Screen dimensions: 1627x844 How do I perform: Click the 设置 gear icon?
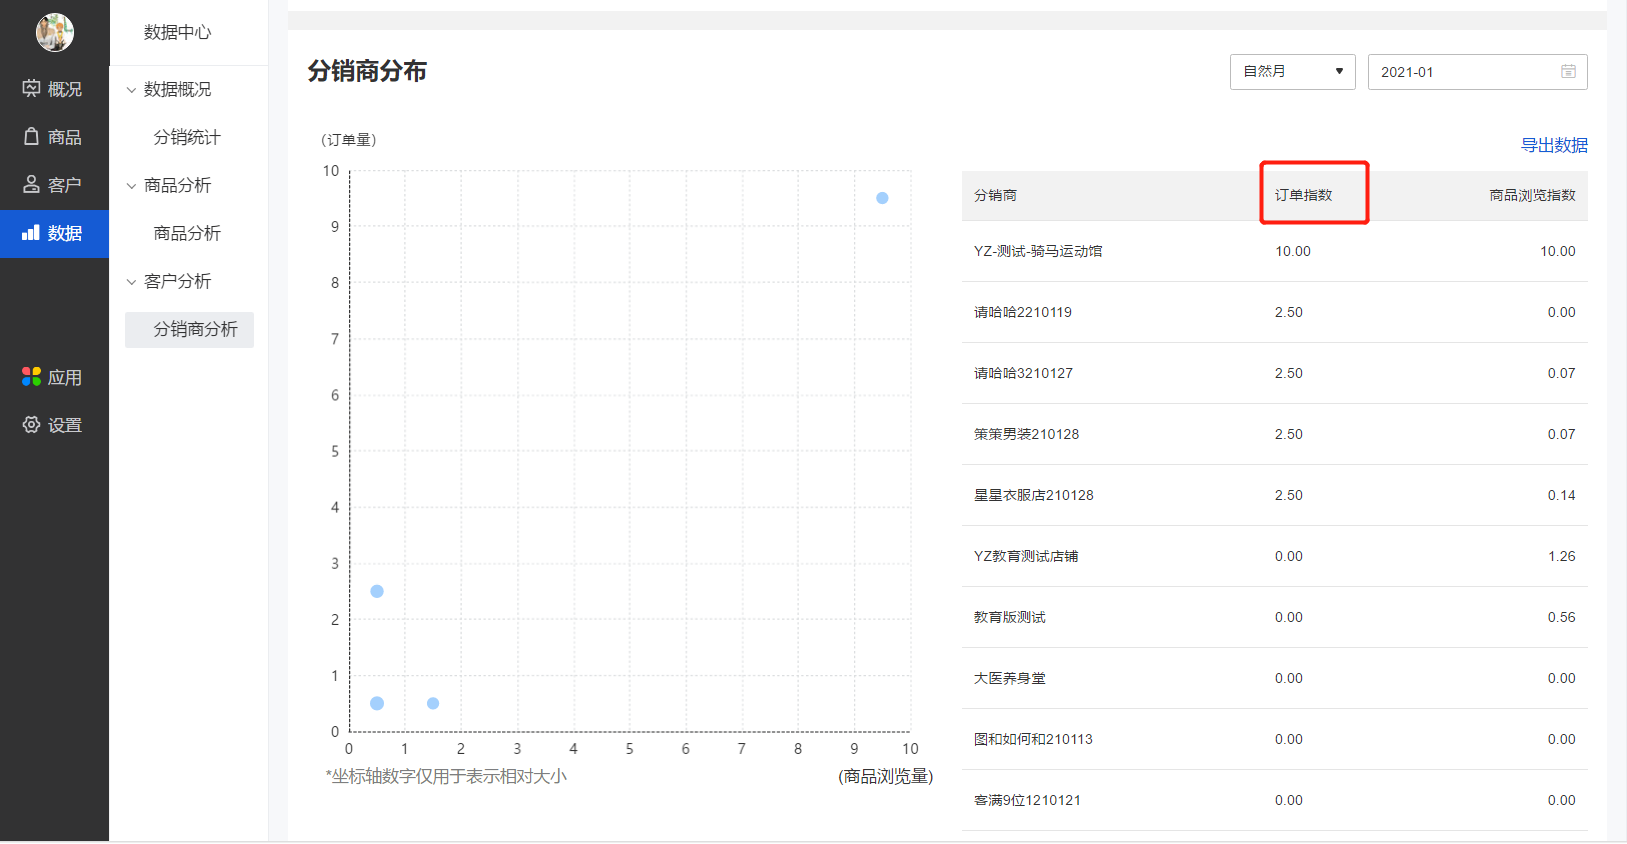pos(31,424)
